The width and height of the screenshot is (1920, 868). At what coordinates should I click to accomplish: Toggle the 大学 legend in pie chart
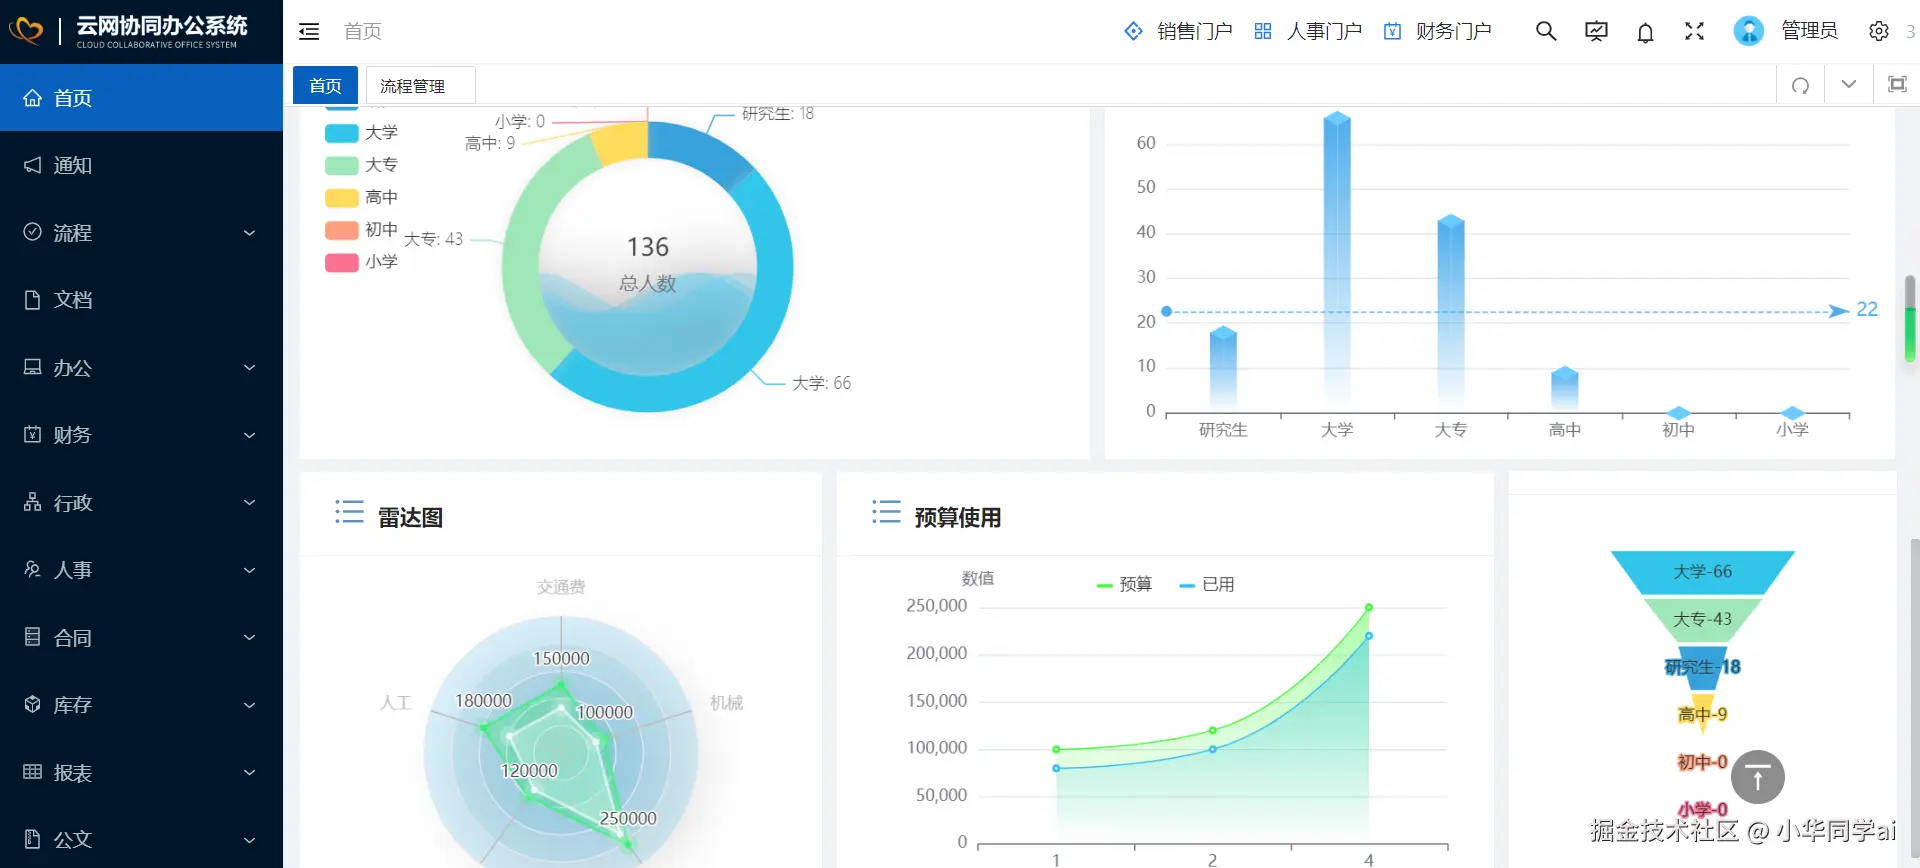(361, 133)
